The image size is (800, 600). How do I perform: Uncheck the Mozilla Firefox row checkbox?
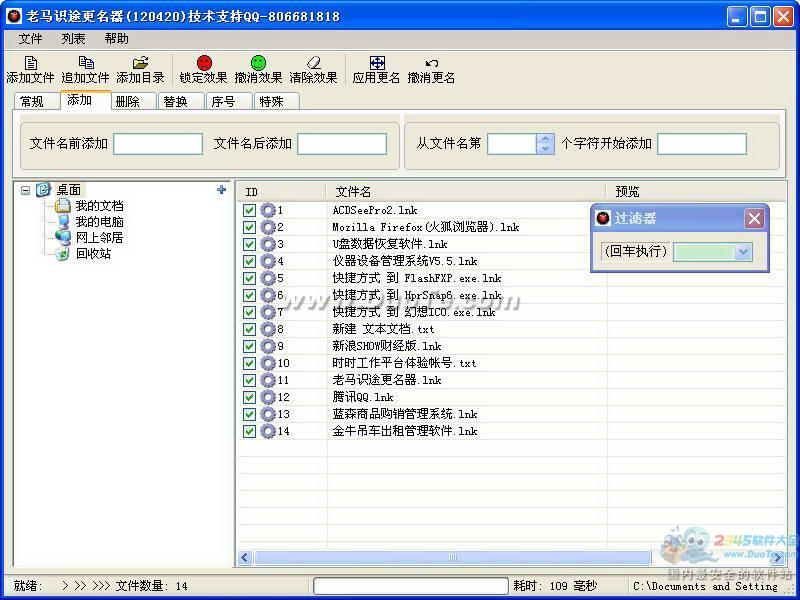click(x=249, y=227)
